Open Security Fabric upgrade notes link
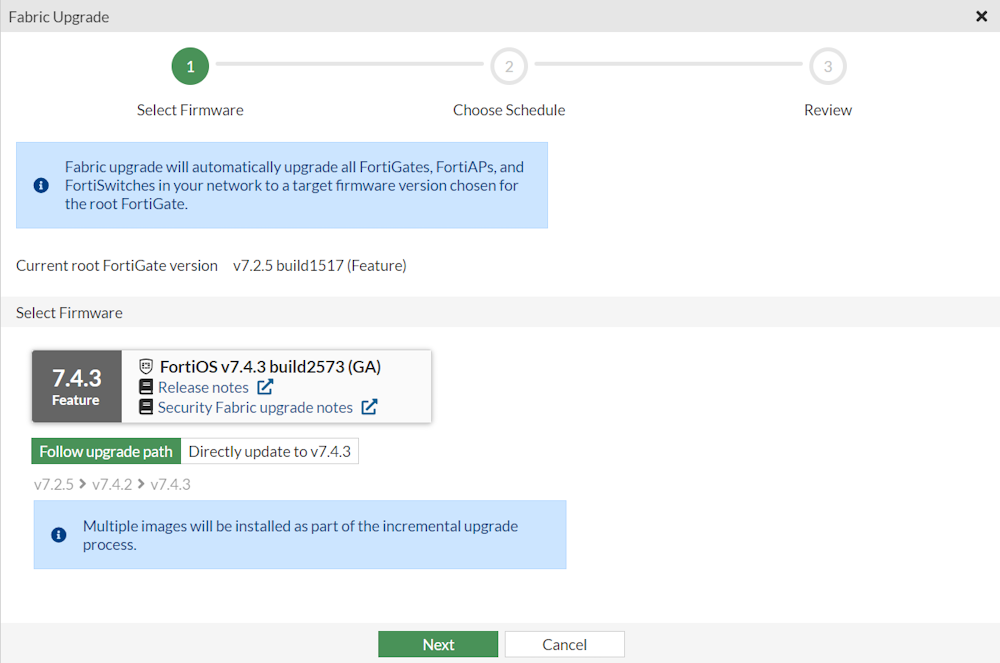The height and width of the screenshot is (663, 1000). pyautogui.click(x=255, y=408)
